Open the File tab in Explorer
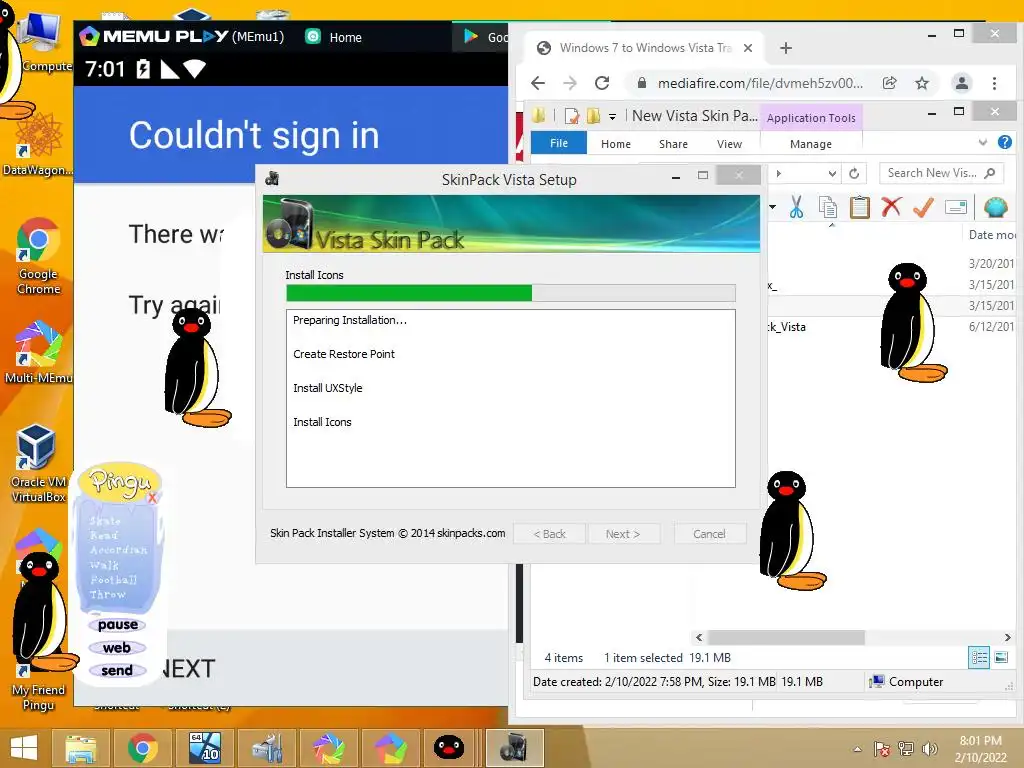The image size is (1024, 768). click(559, 143)
